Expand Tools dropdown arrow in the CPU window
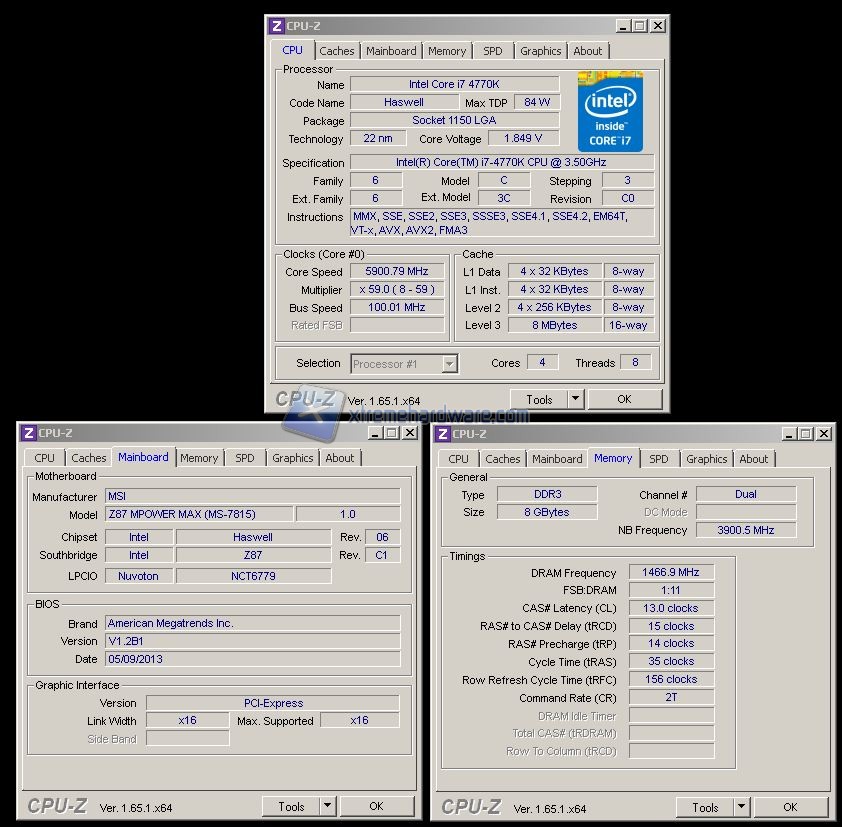 (x=575, y=399)
